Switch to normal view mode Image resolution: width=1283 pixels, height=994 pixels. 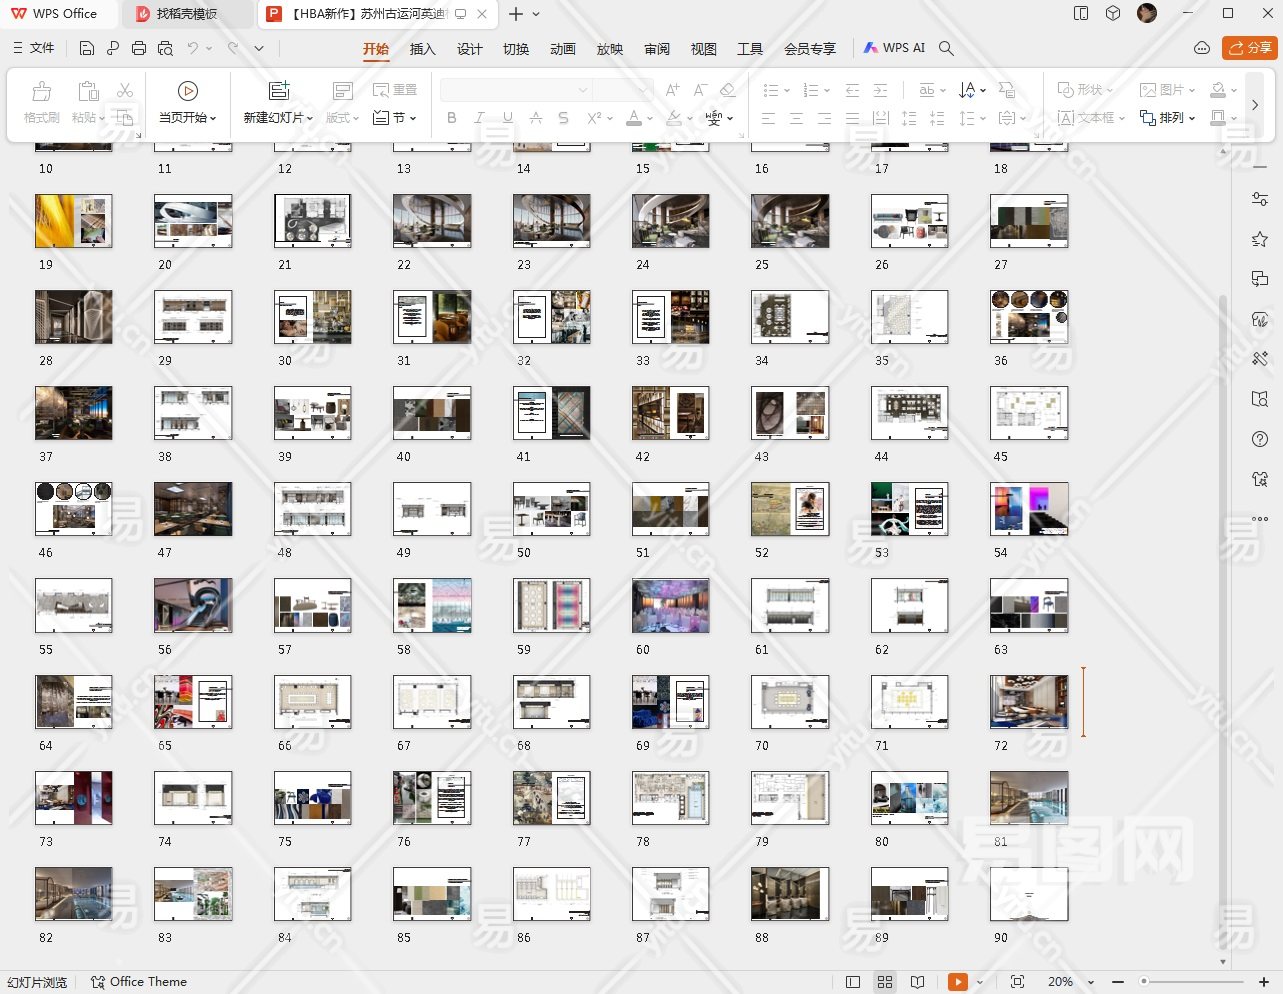pyautogui.click(x=853, y=982)
